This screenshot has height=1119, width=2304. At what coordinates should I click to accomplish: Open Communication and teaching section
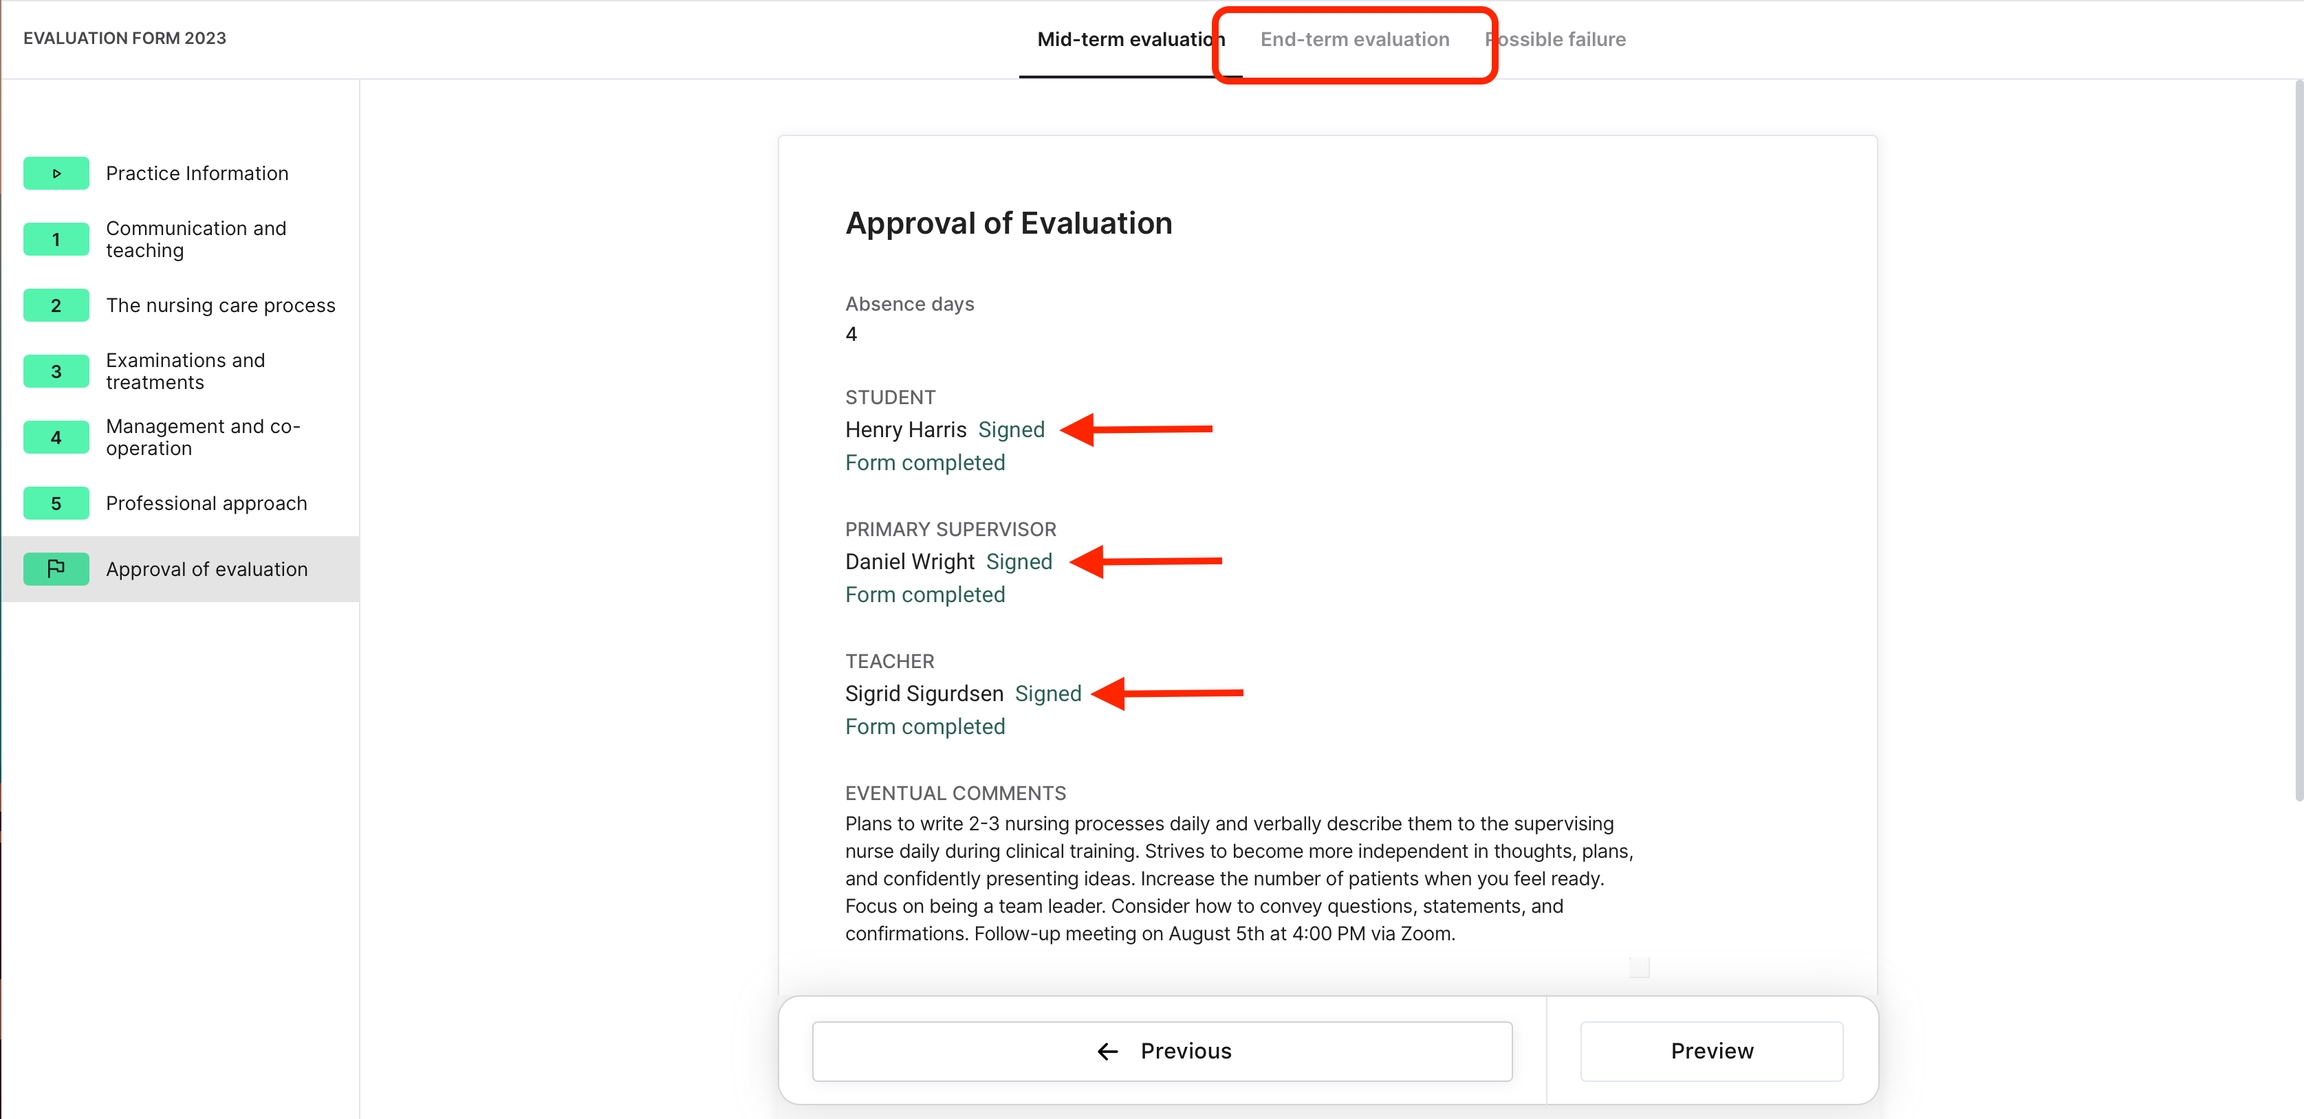pyautogui.click(x=196, y=239)
